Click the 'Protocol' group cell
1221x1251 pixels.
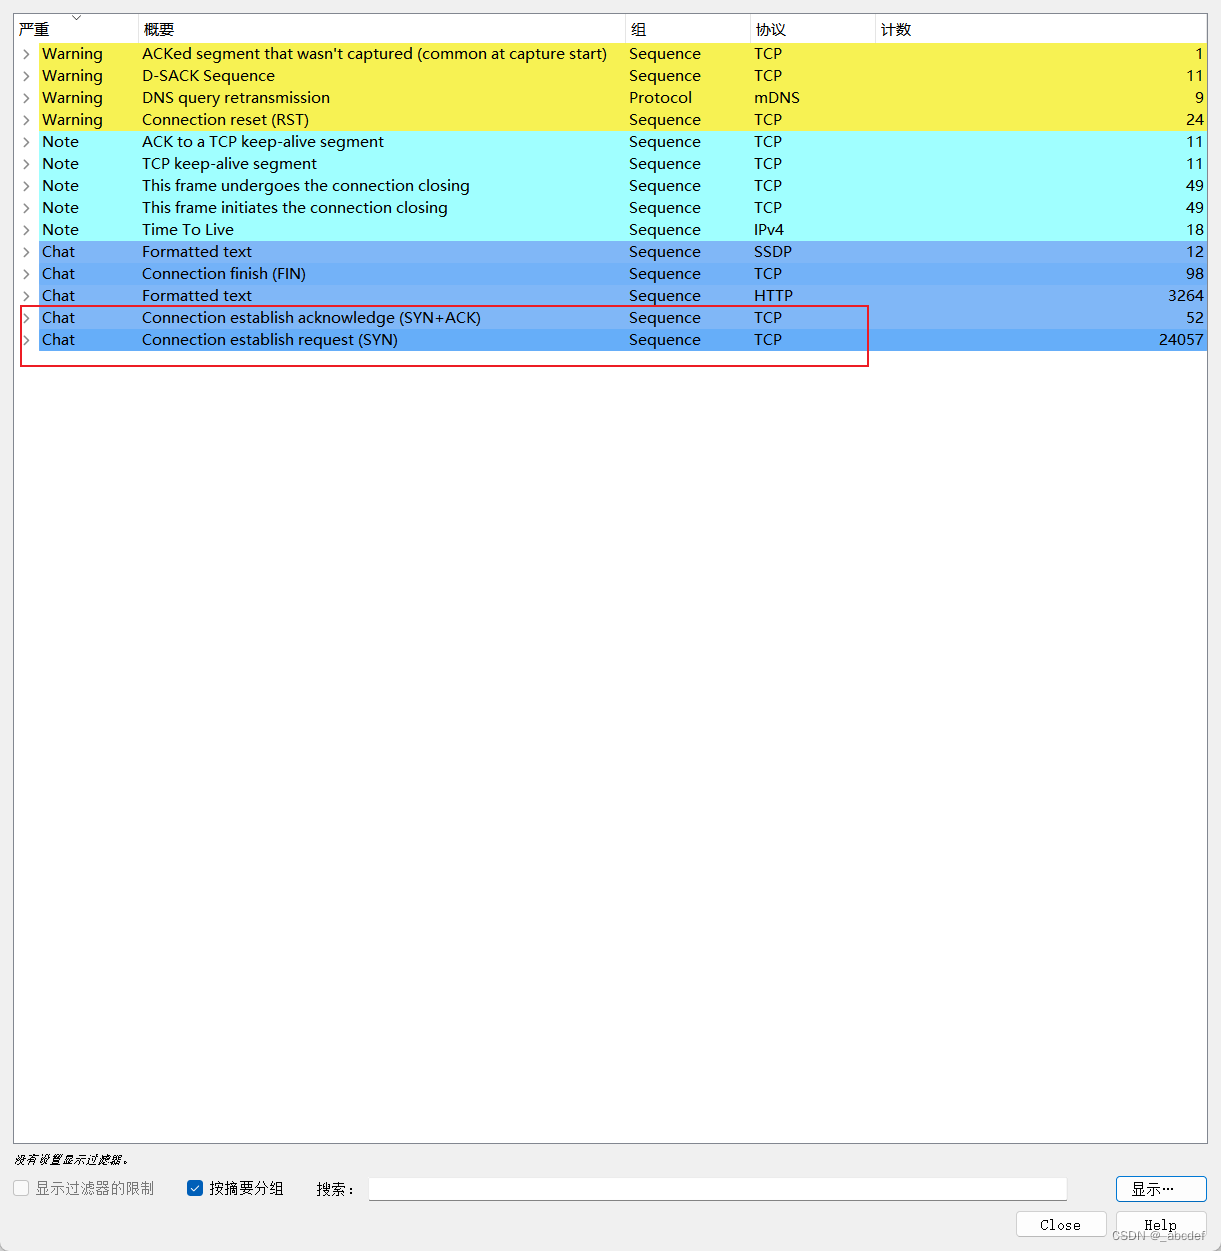click(660, 98)
